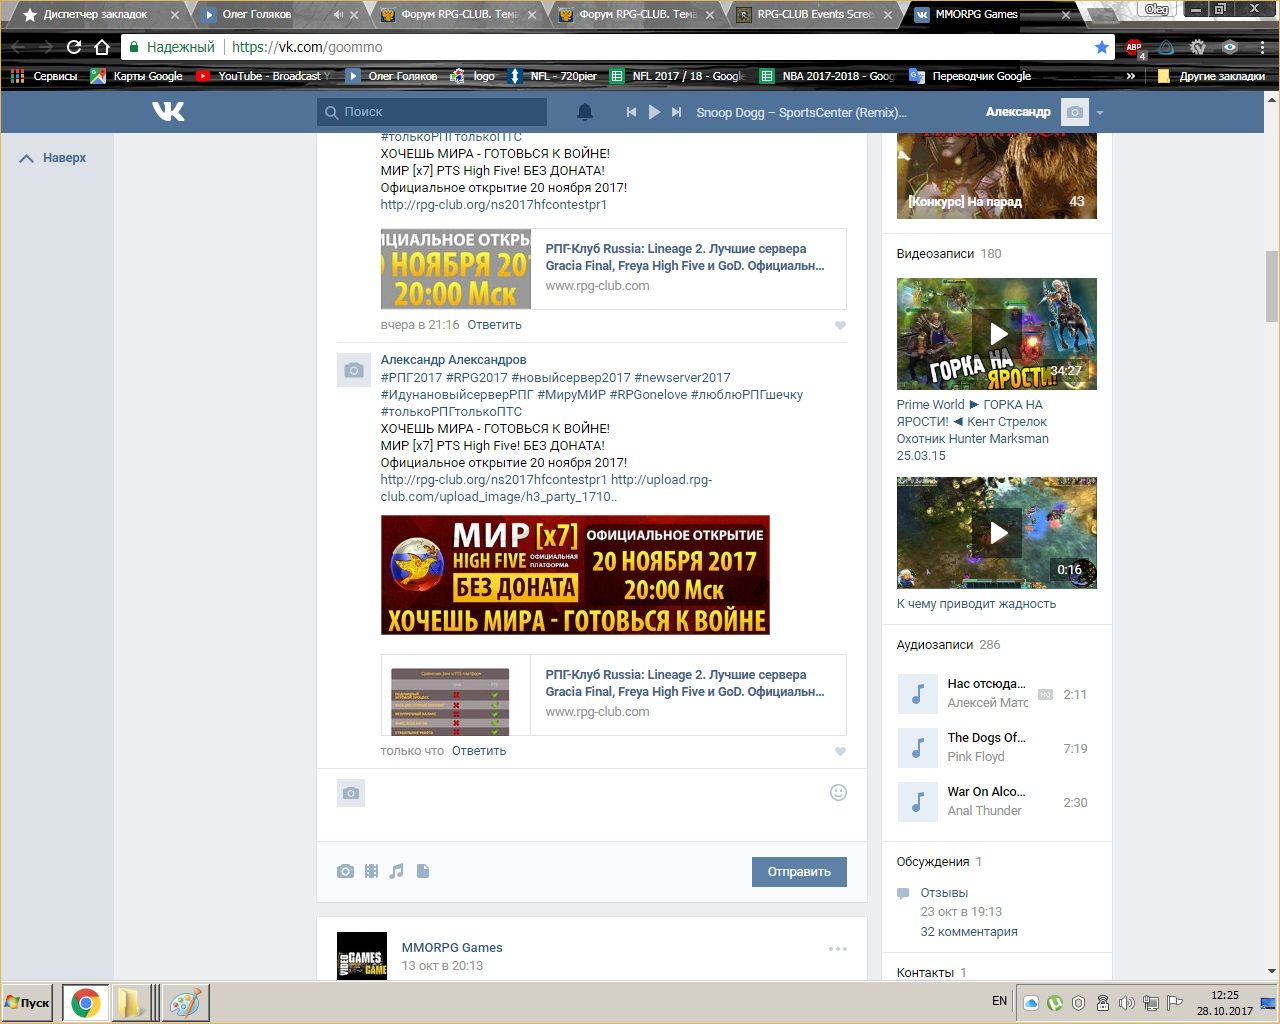Click the page vertical scrollbar thumb

coord(1272,286)
